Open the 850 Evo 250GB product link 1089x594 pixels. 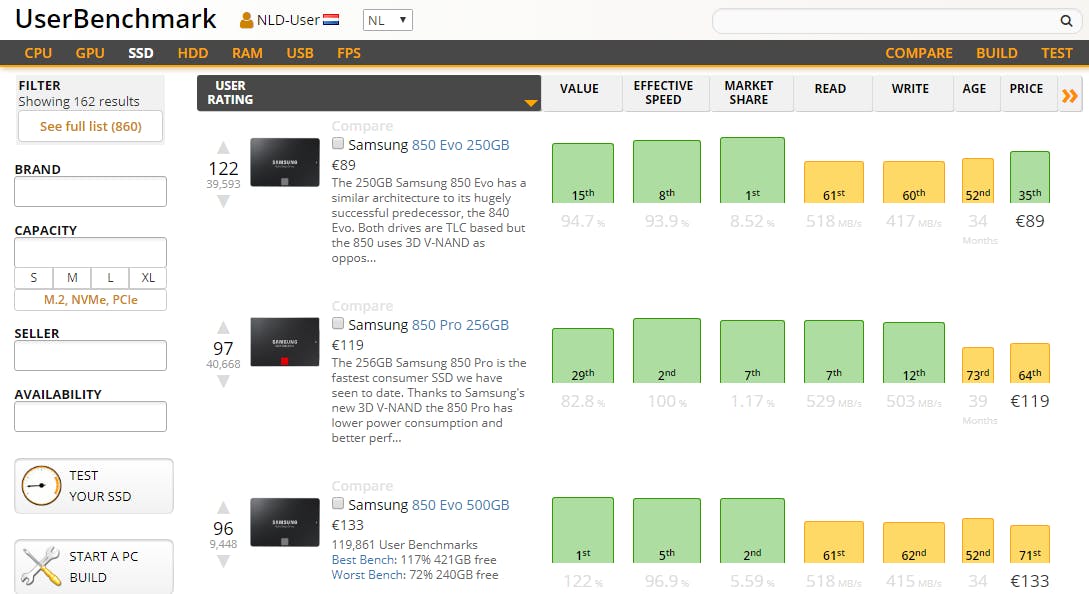[x=460, y=145]
